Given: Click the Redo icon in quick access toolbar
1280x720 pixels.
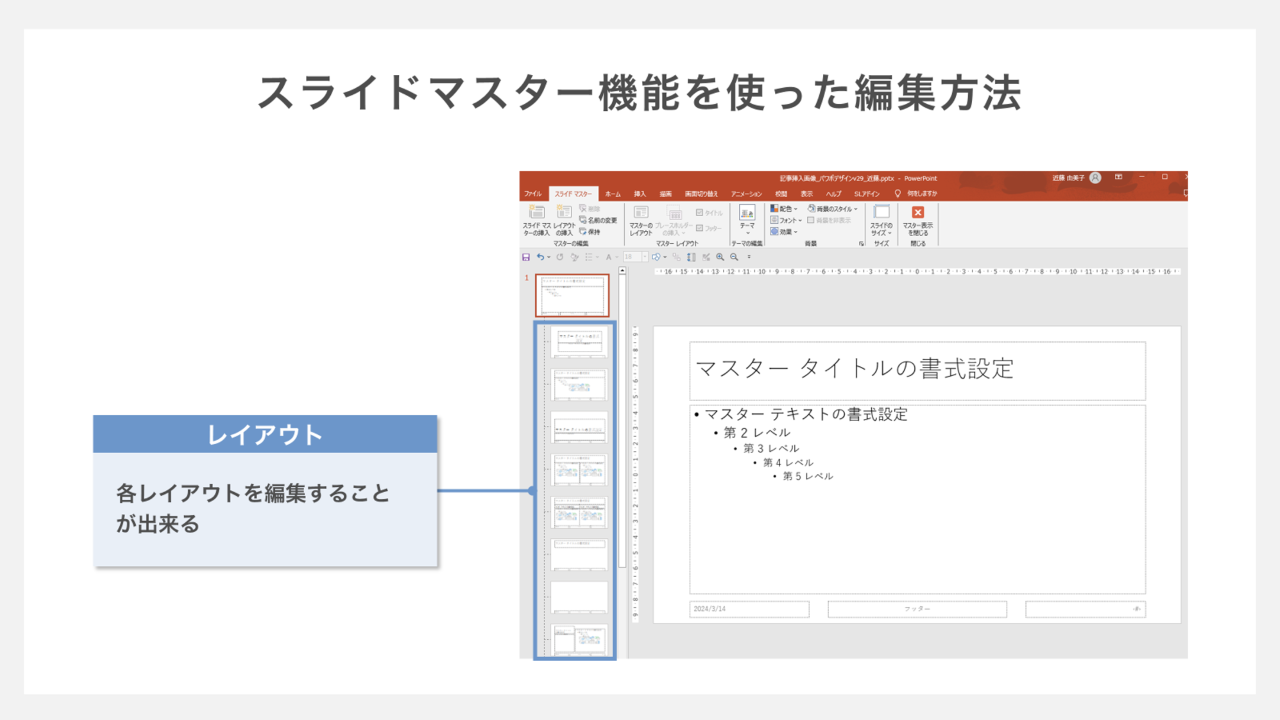Looking at the screenshot, I should [x=560, y=257].
